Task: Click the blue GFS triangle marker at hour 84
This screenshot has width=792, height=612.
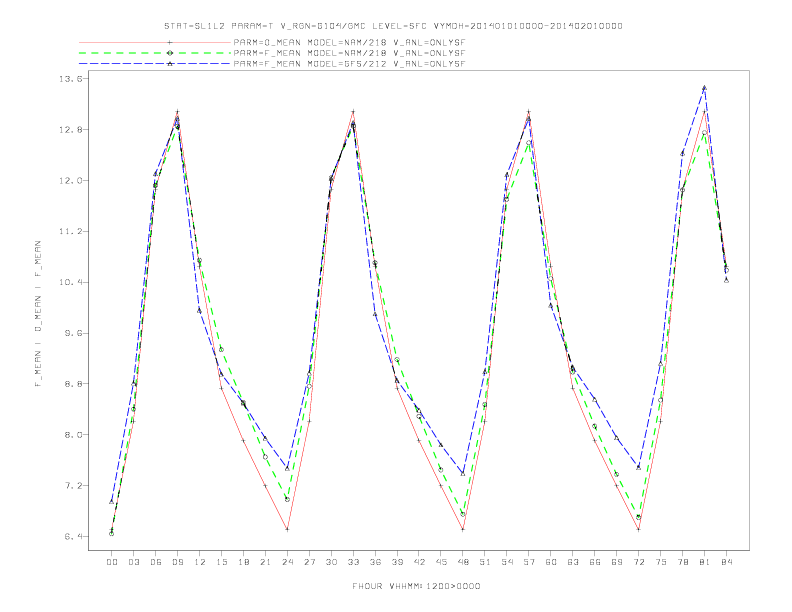Action: tap(726, 280)
